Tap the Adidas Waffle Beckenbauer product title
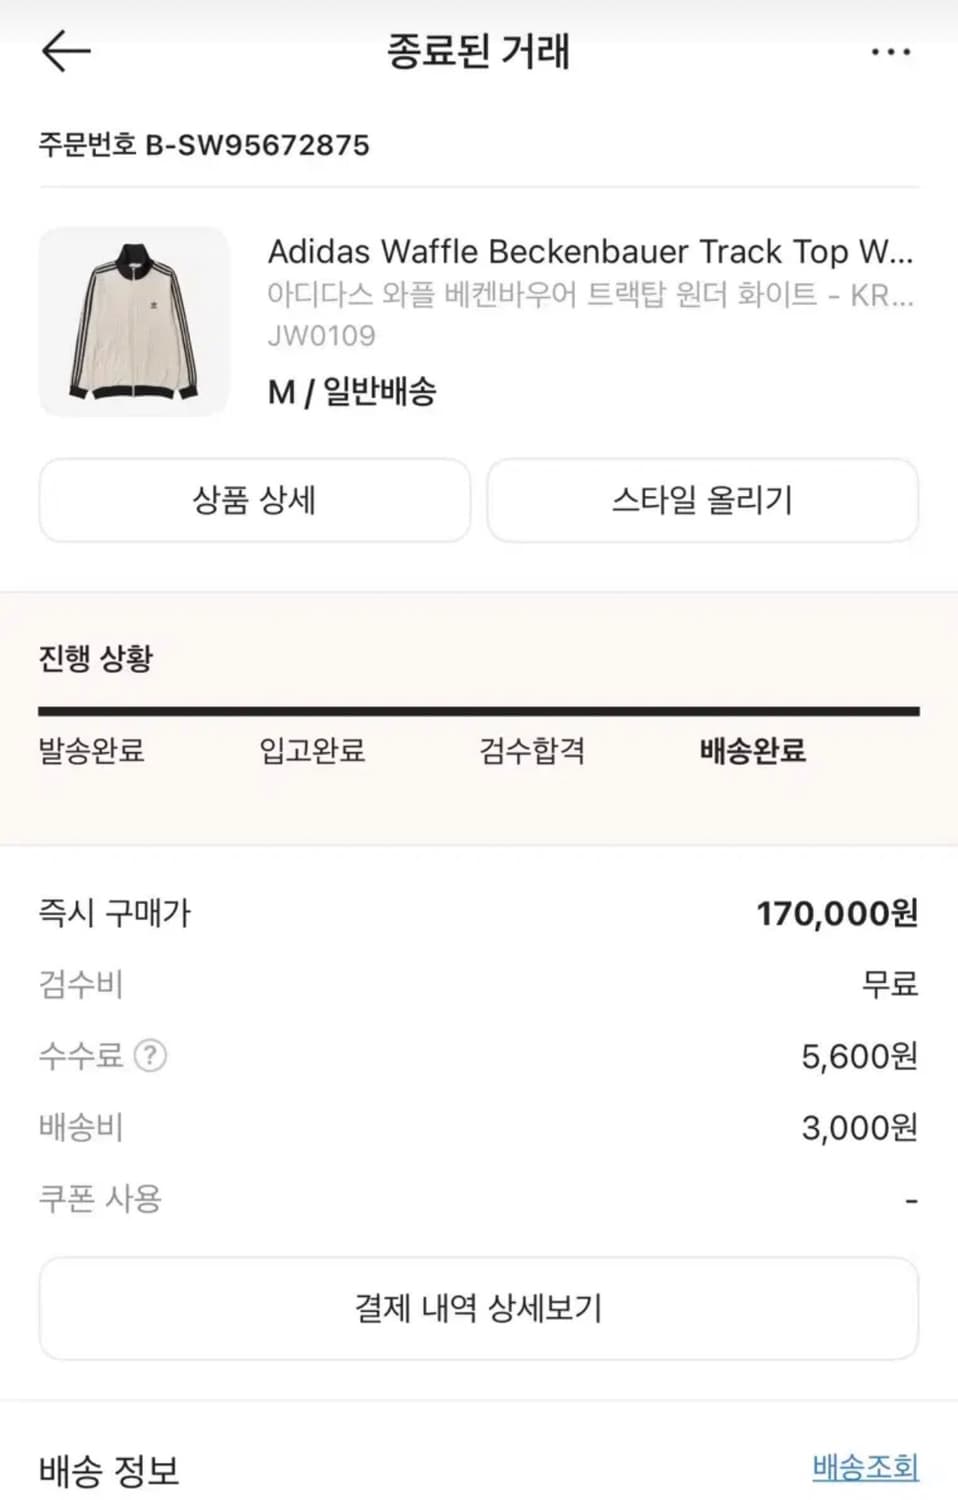Viewport: 958px width, 1500px height. point(590,251)
